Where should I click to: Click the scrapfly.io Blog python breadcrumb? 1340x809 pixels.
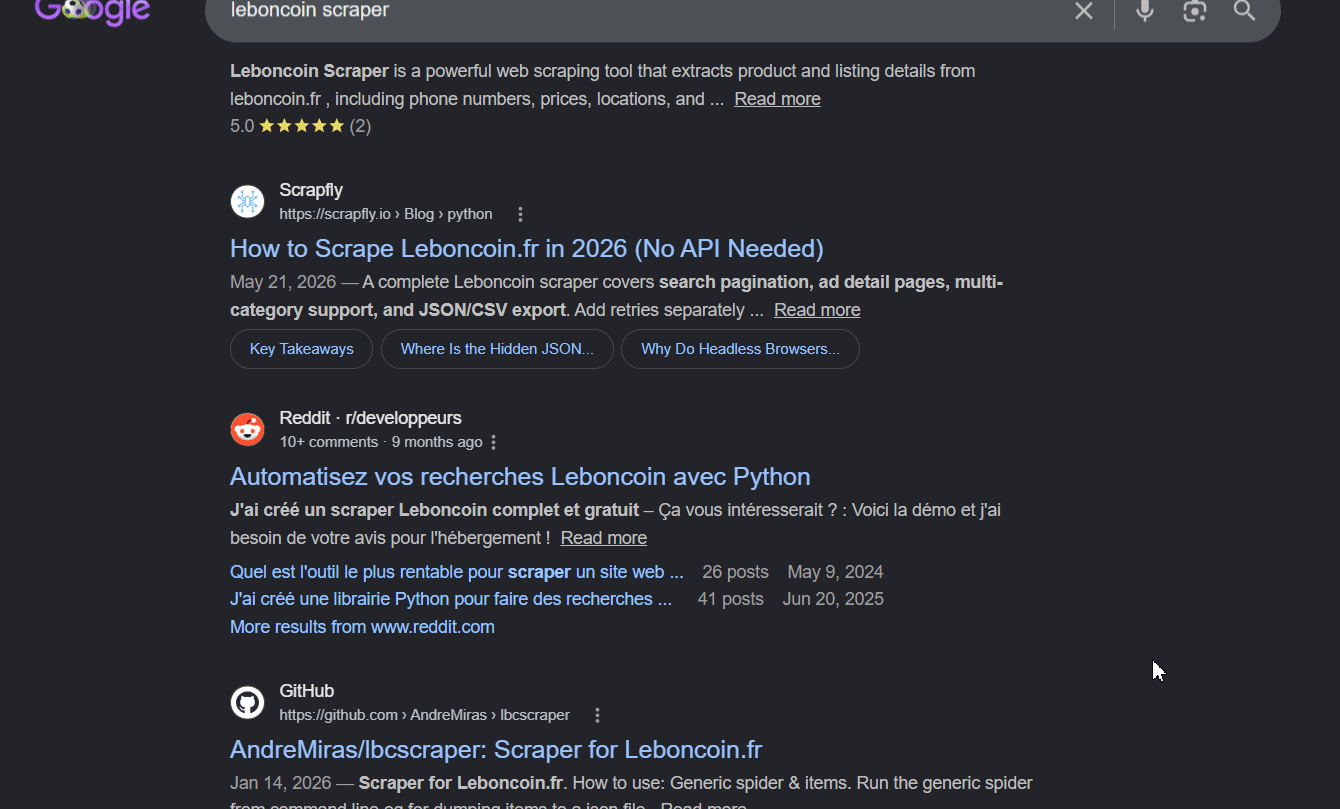pos(386,214)
